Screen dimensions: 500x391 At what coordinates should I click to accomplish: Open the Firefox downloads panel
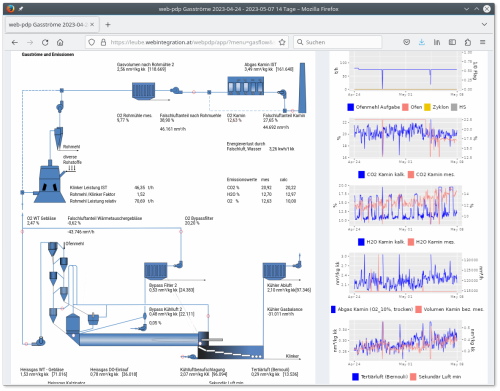tap(422, 42)
